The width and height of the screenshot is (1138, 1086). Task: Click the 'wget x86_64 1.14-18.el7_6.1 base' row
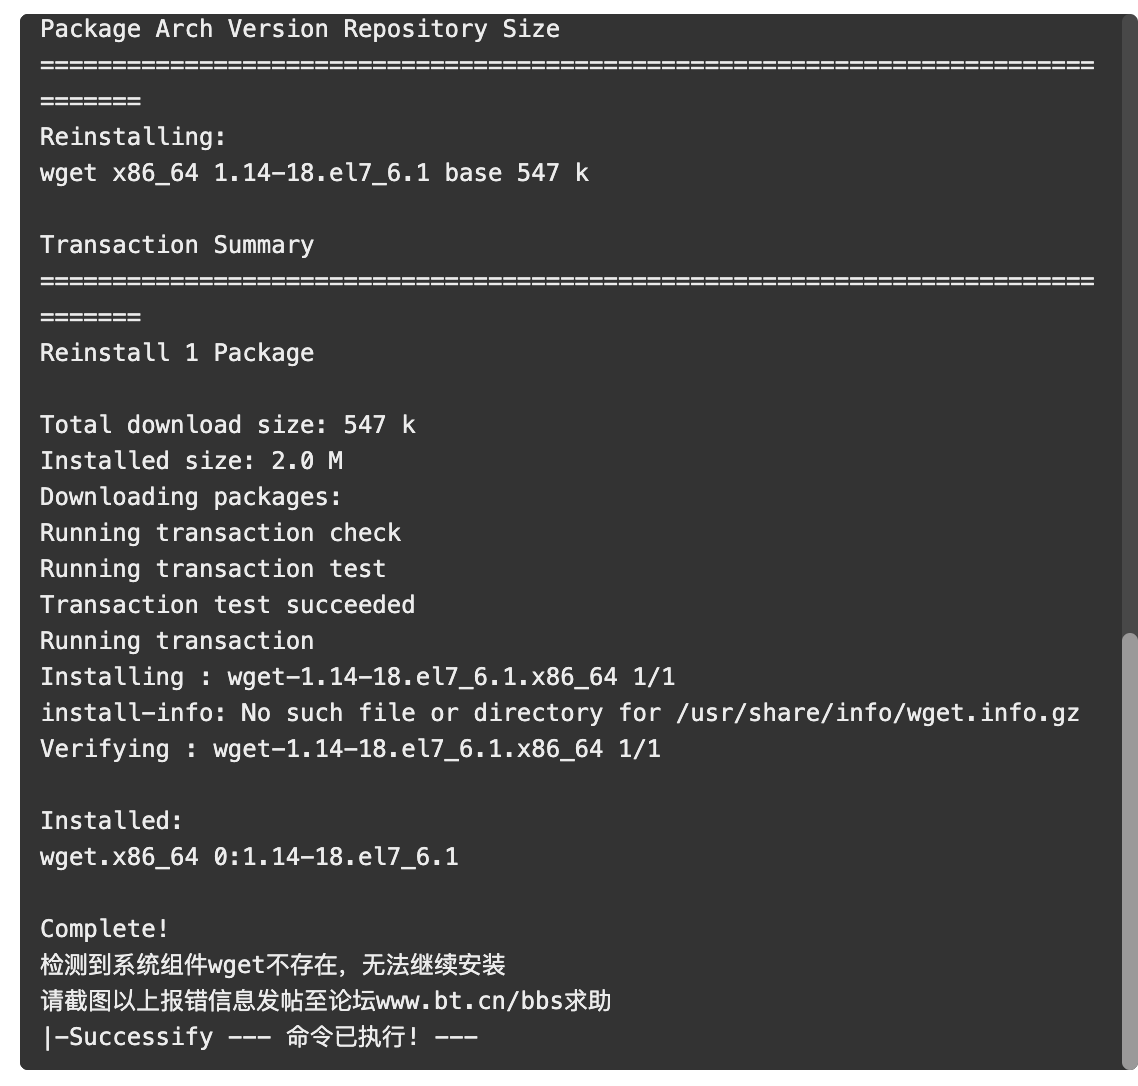314,173
